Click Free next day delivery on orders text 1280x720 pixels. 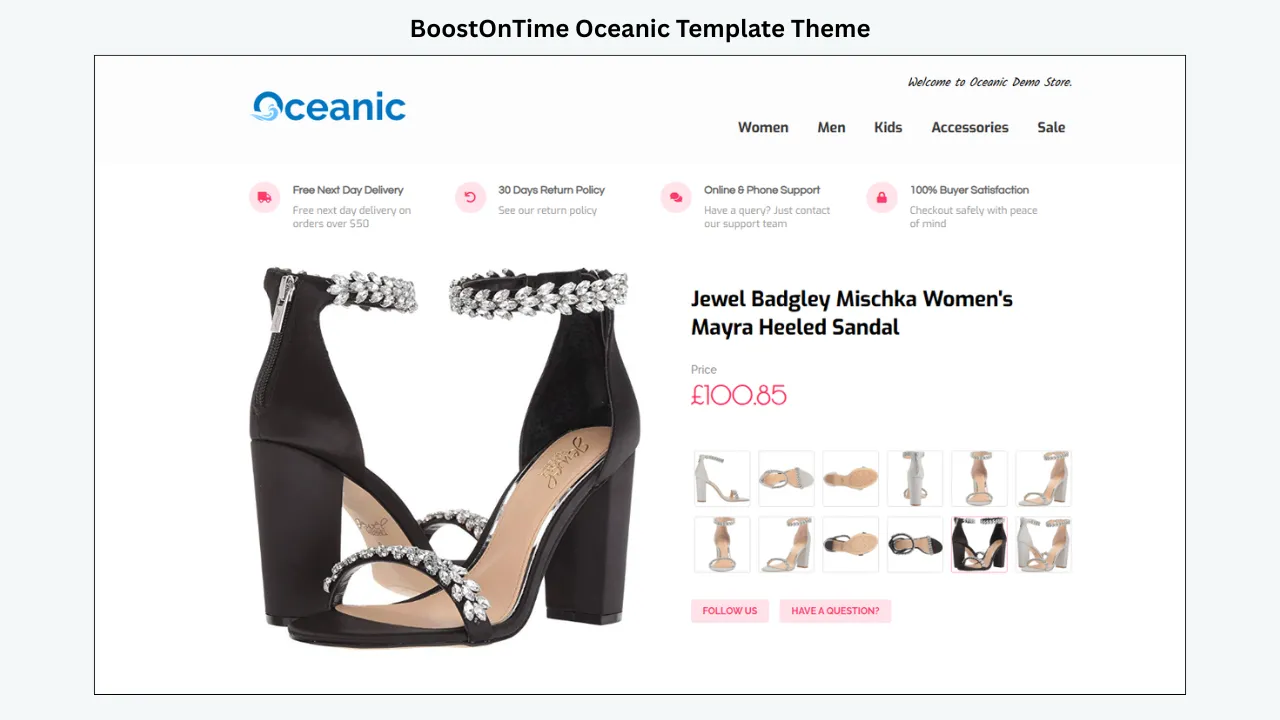(352, 217)
